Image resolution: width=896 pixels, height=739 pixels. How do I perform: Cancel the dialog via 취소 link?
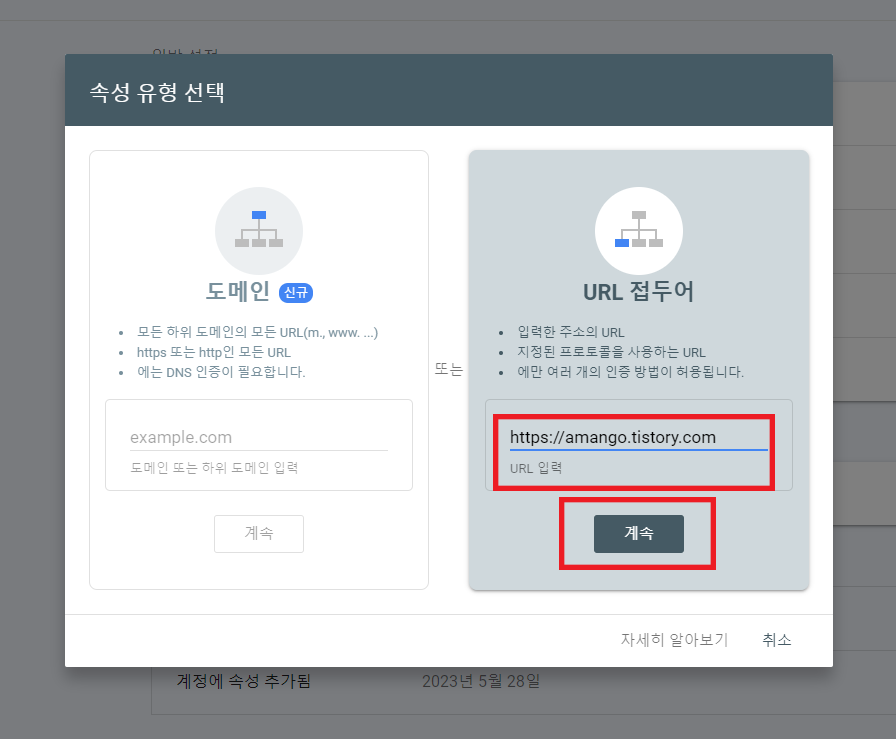tap(777, 639)
